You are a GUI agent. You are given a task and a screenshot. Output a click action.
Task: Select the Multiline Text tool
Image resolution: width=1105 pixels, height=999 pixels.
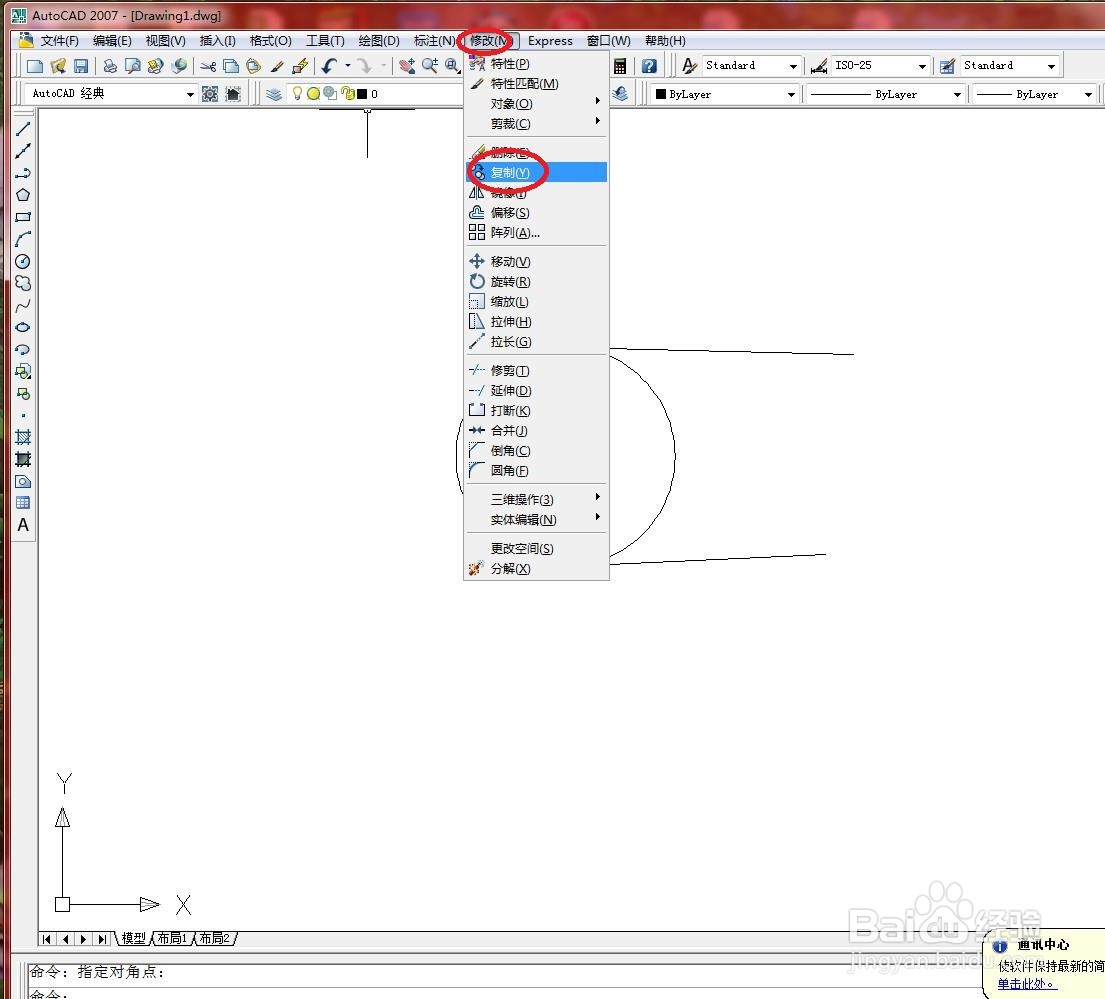pos(23,526)
